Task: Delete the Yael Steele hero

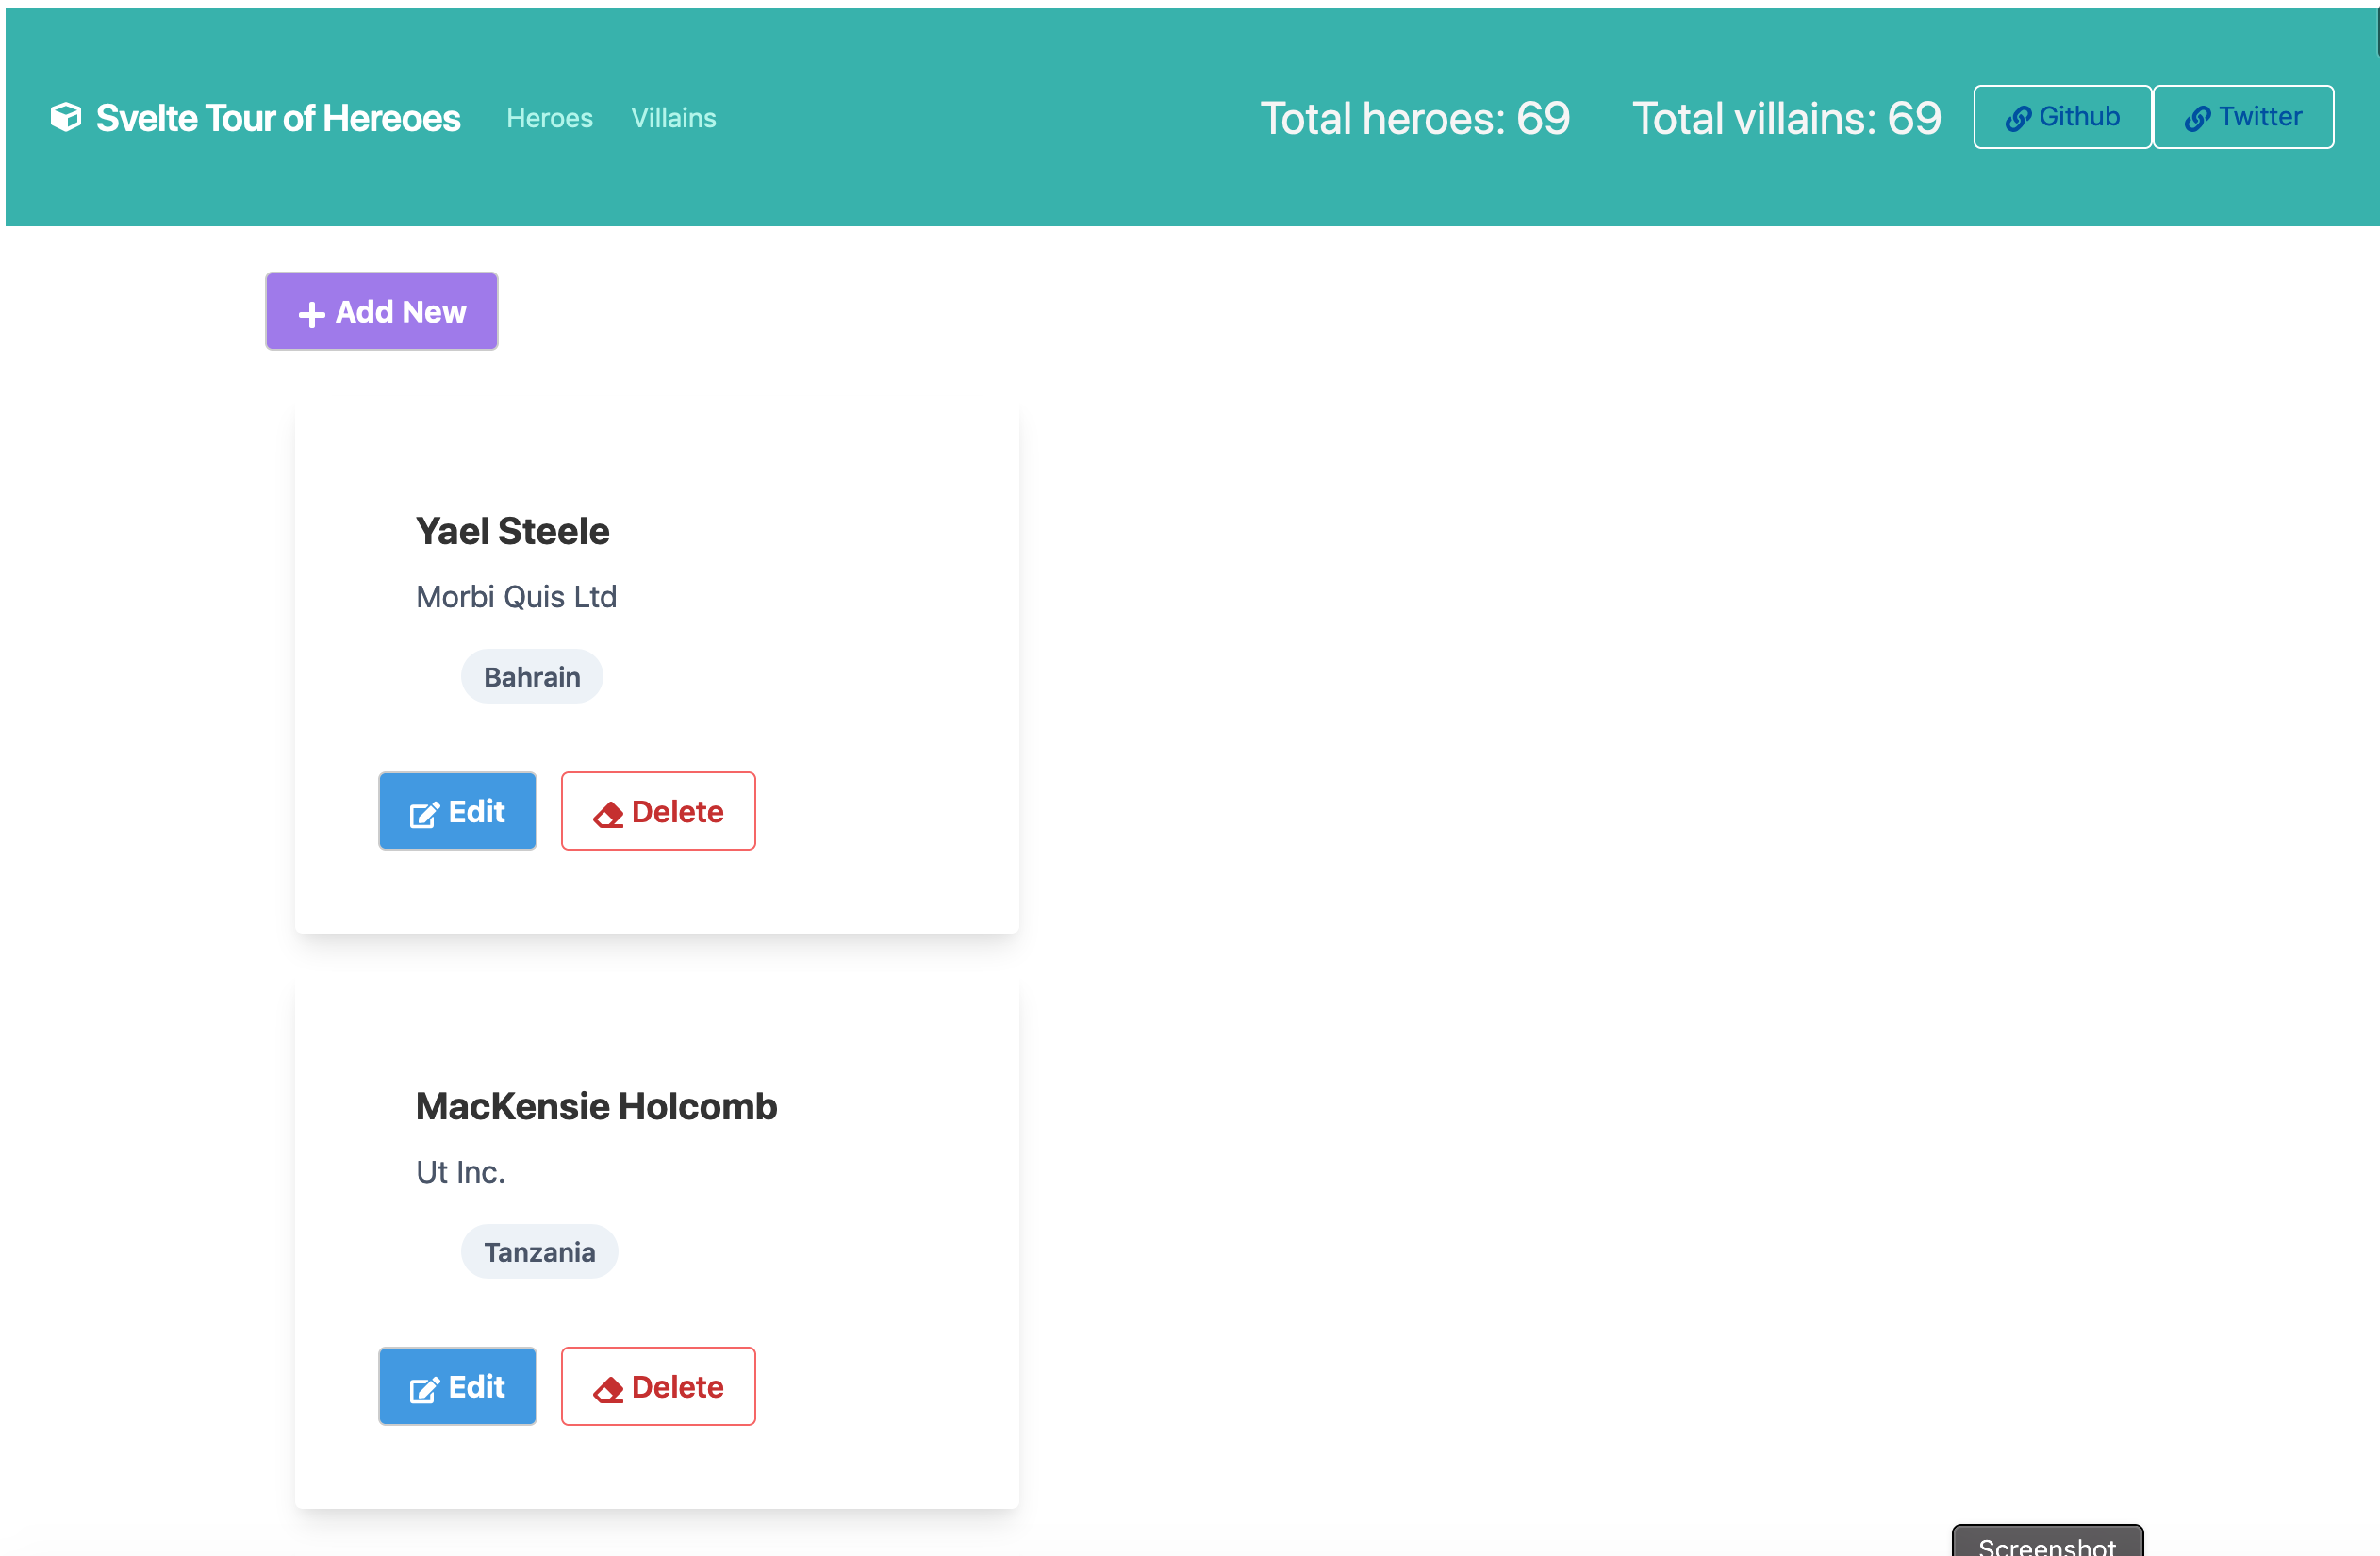Action: (658, 811)
